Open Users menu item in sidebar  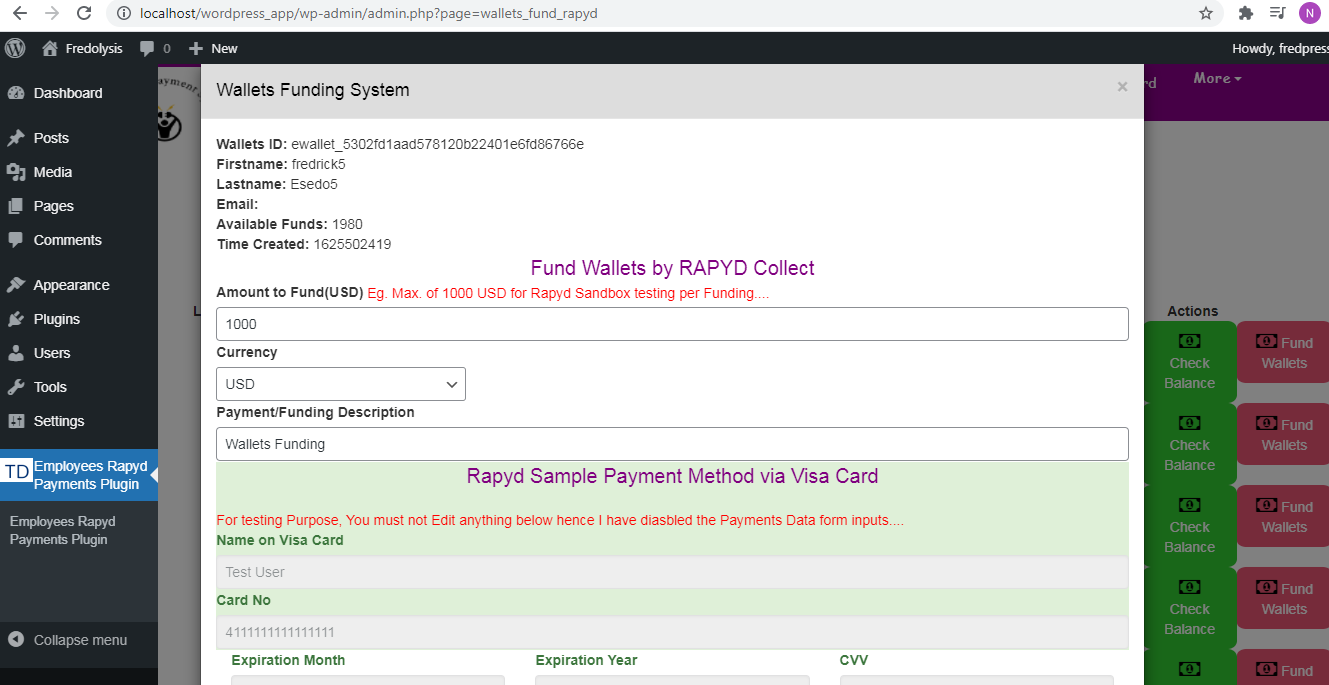(x=79, y=353)
